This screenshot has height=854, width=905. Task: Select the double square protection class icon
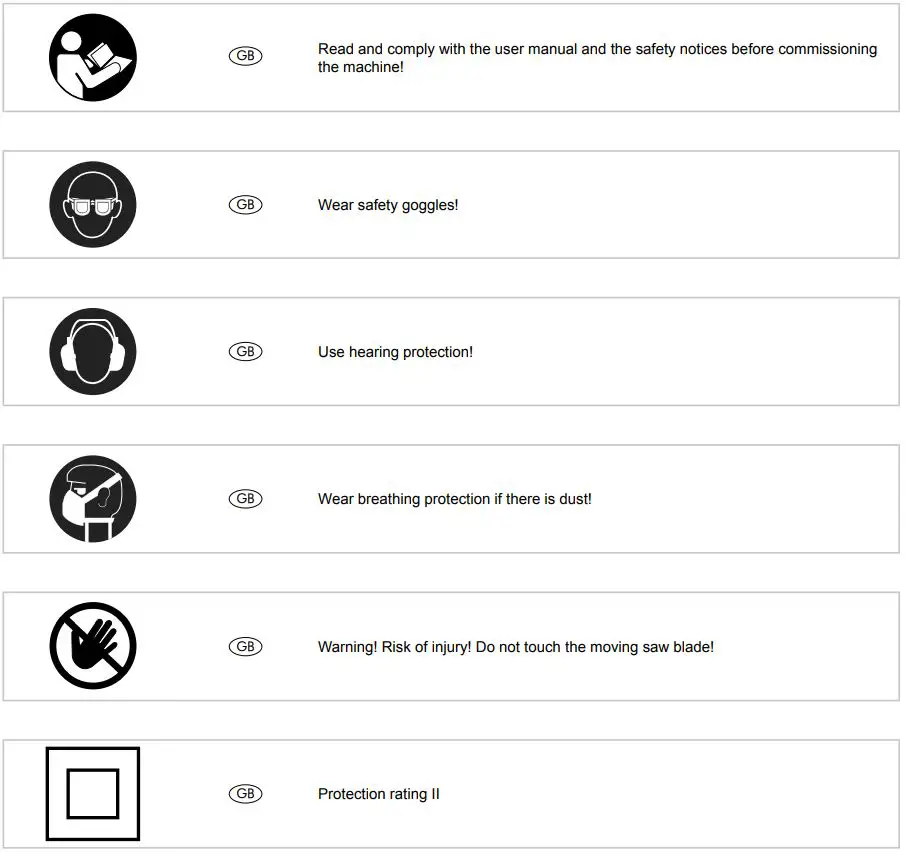click(x=93, y=794)
